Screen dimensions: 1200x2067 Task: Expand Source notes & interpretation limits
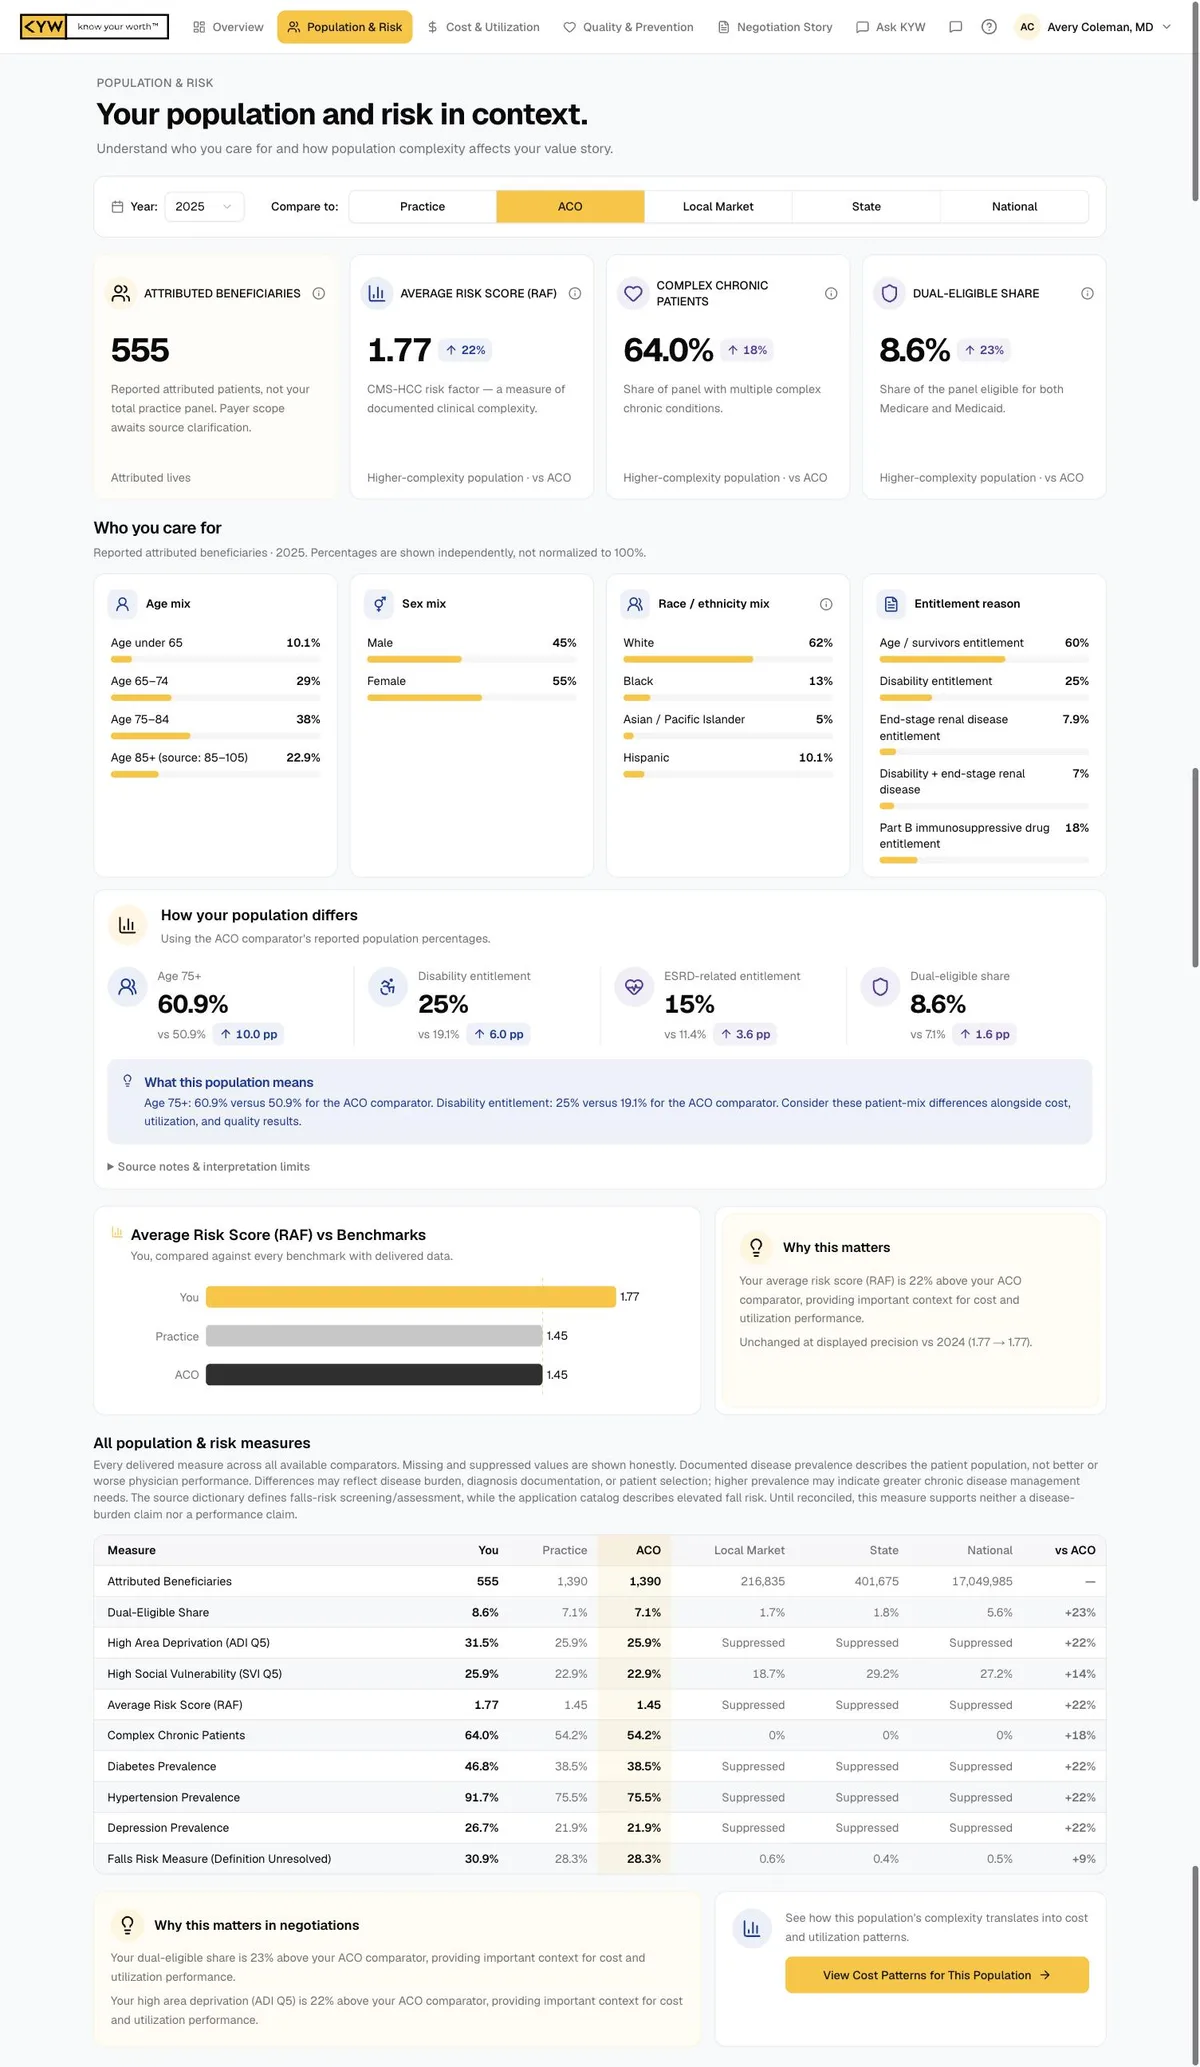(209, 1167)
